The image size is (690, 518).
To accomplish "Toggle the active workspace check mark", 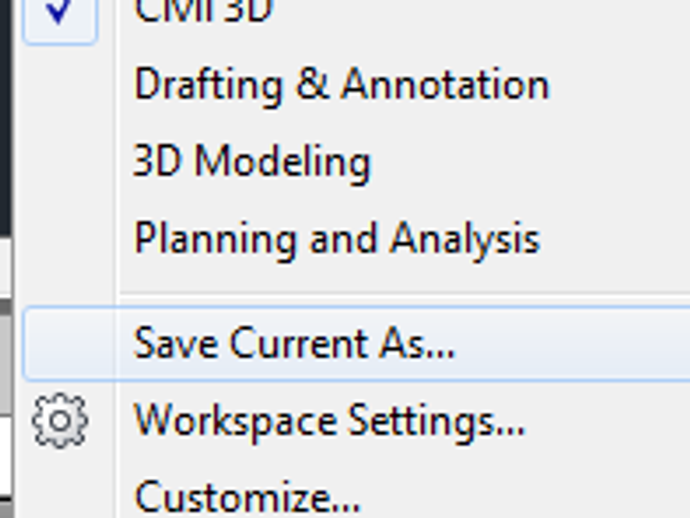I will (x=59, y=14).
